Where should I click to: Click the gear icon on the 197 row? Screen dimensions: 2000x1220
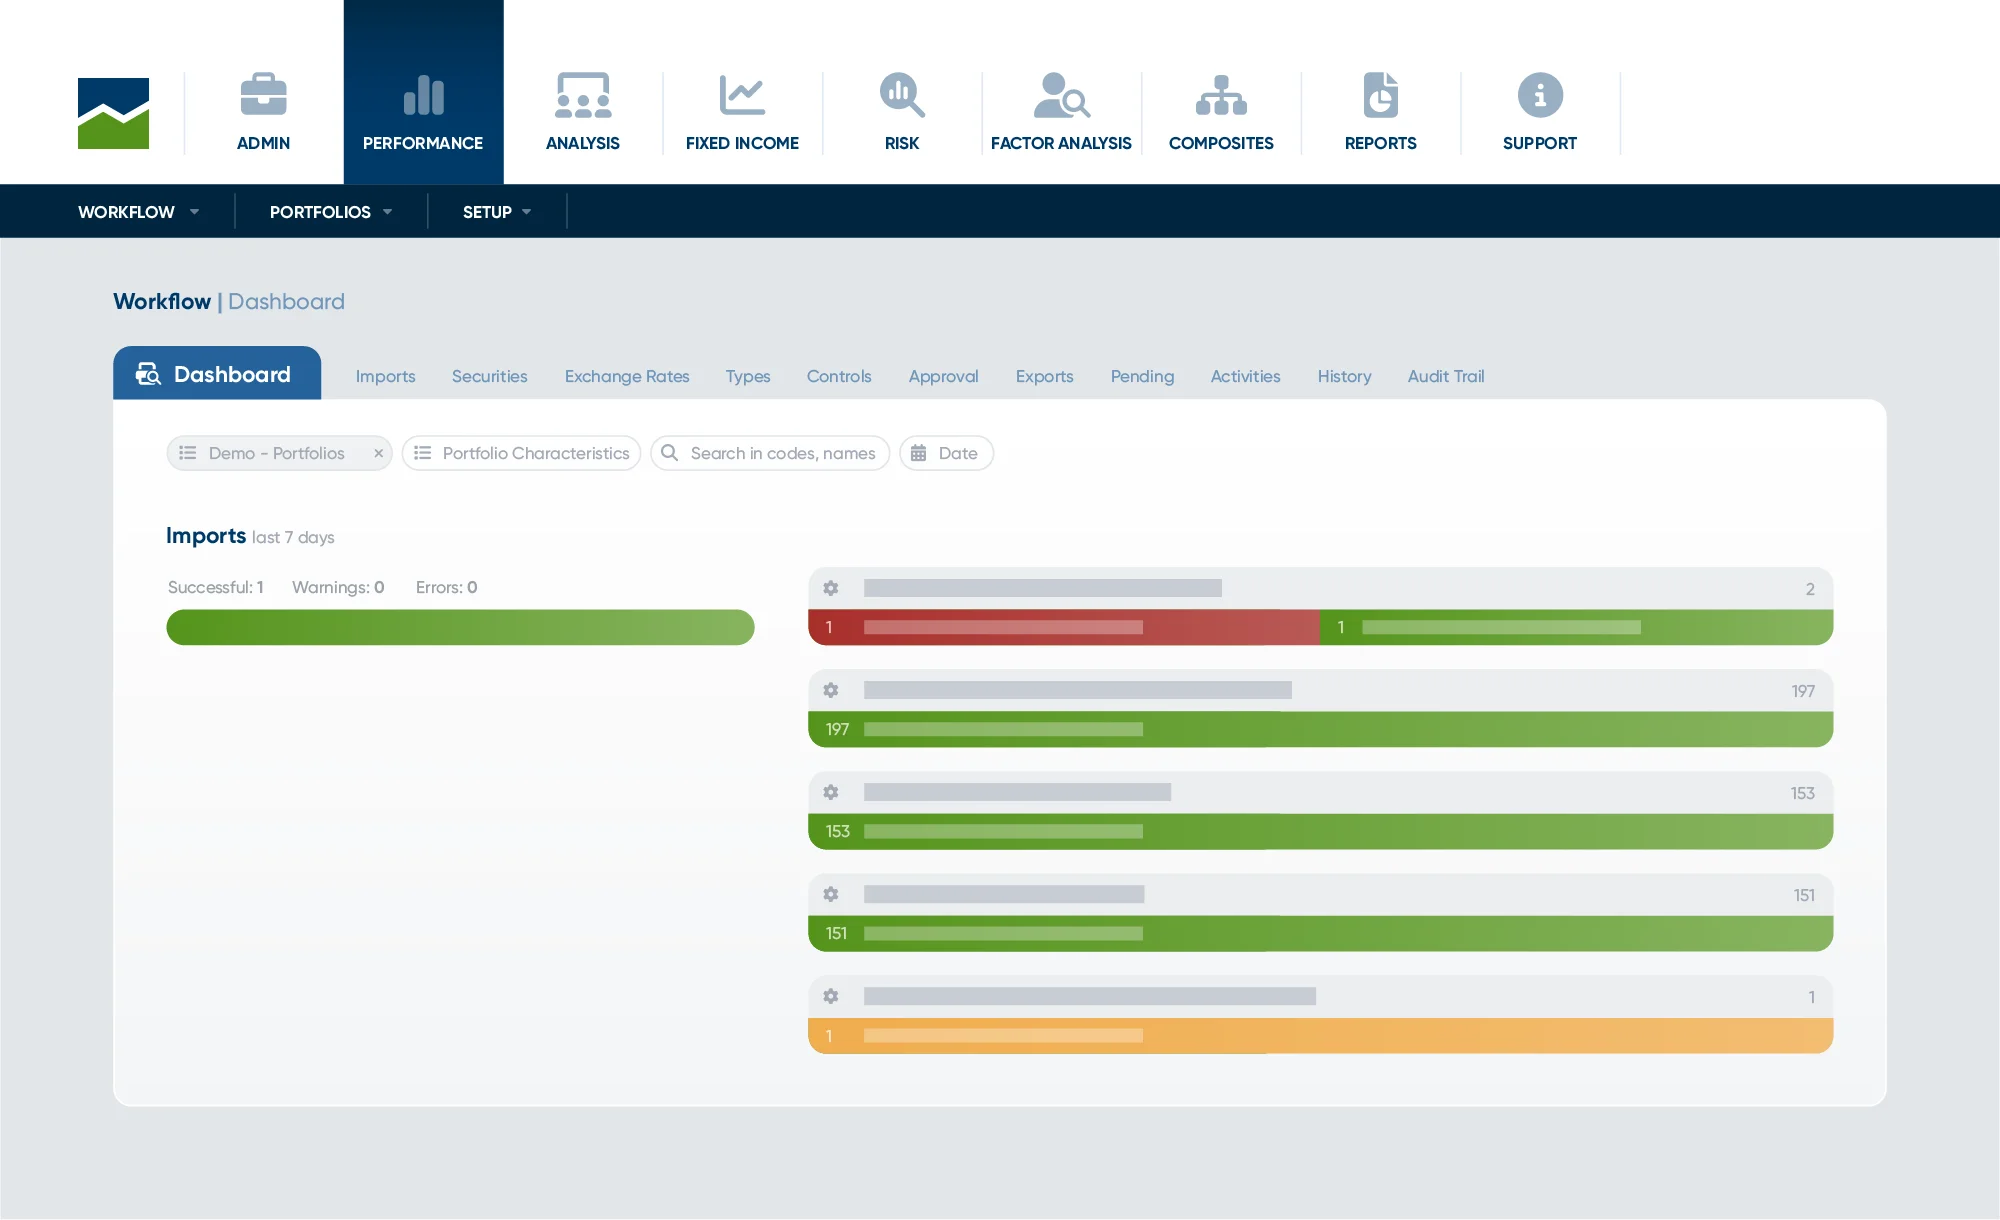(831, 690)
